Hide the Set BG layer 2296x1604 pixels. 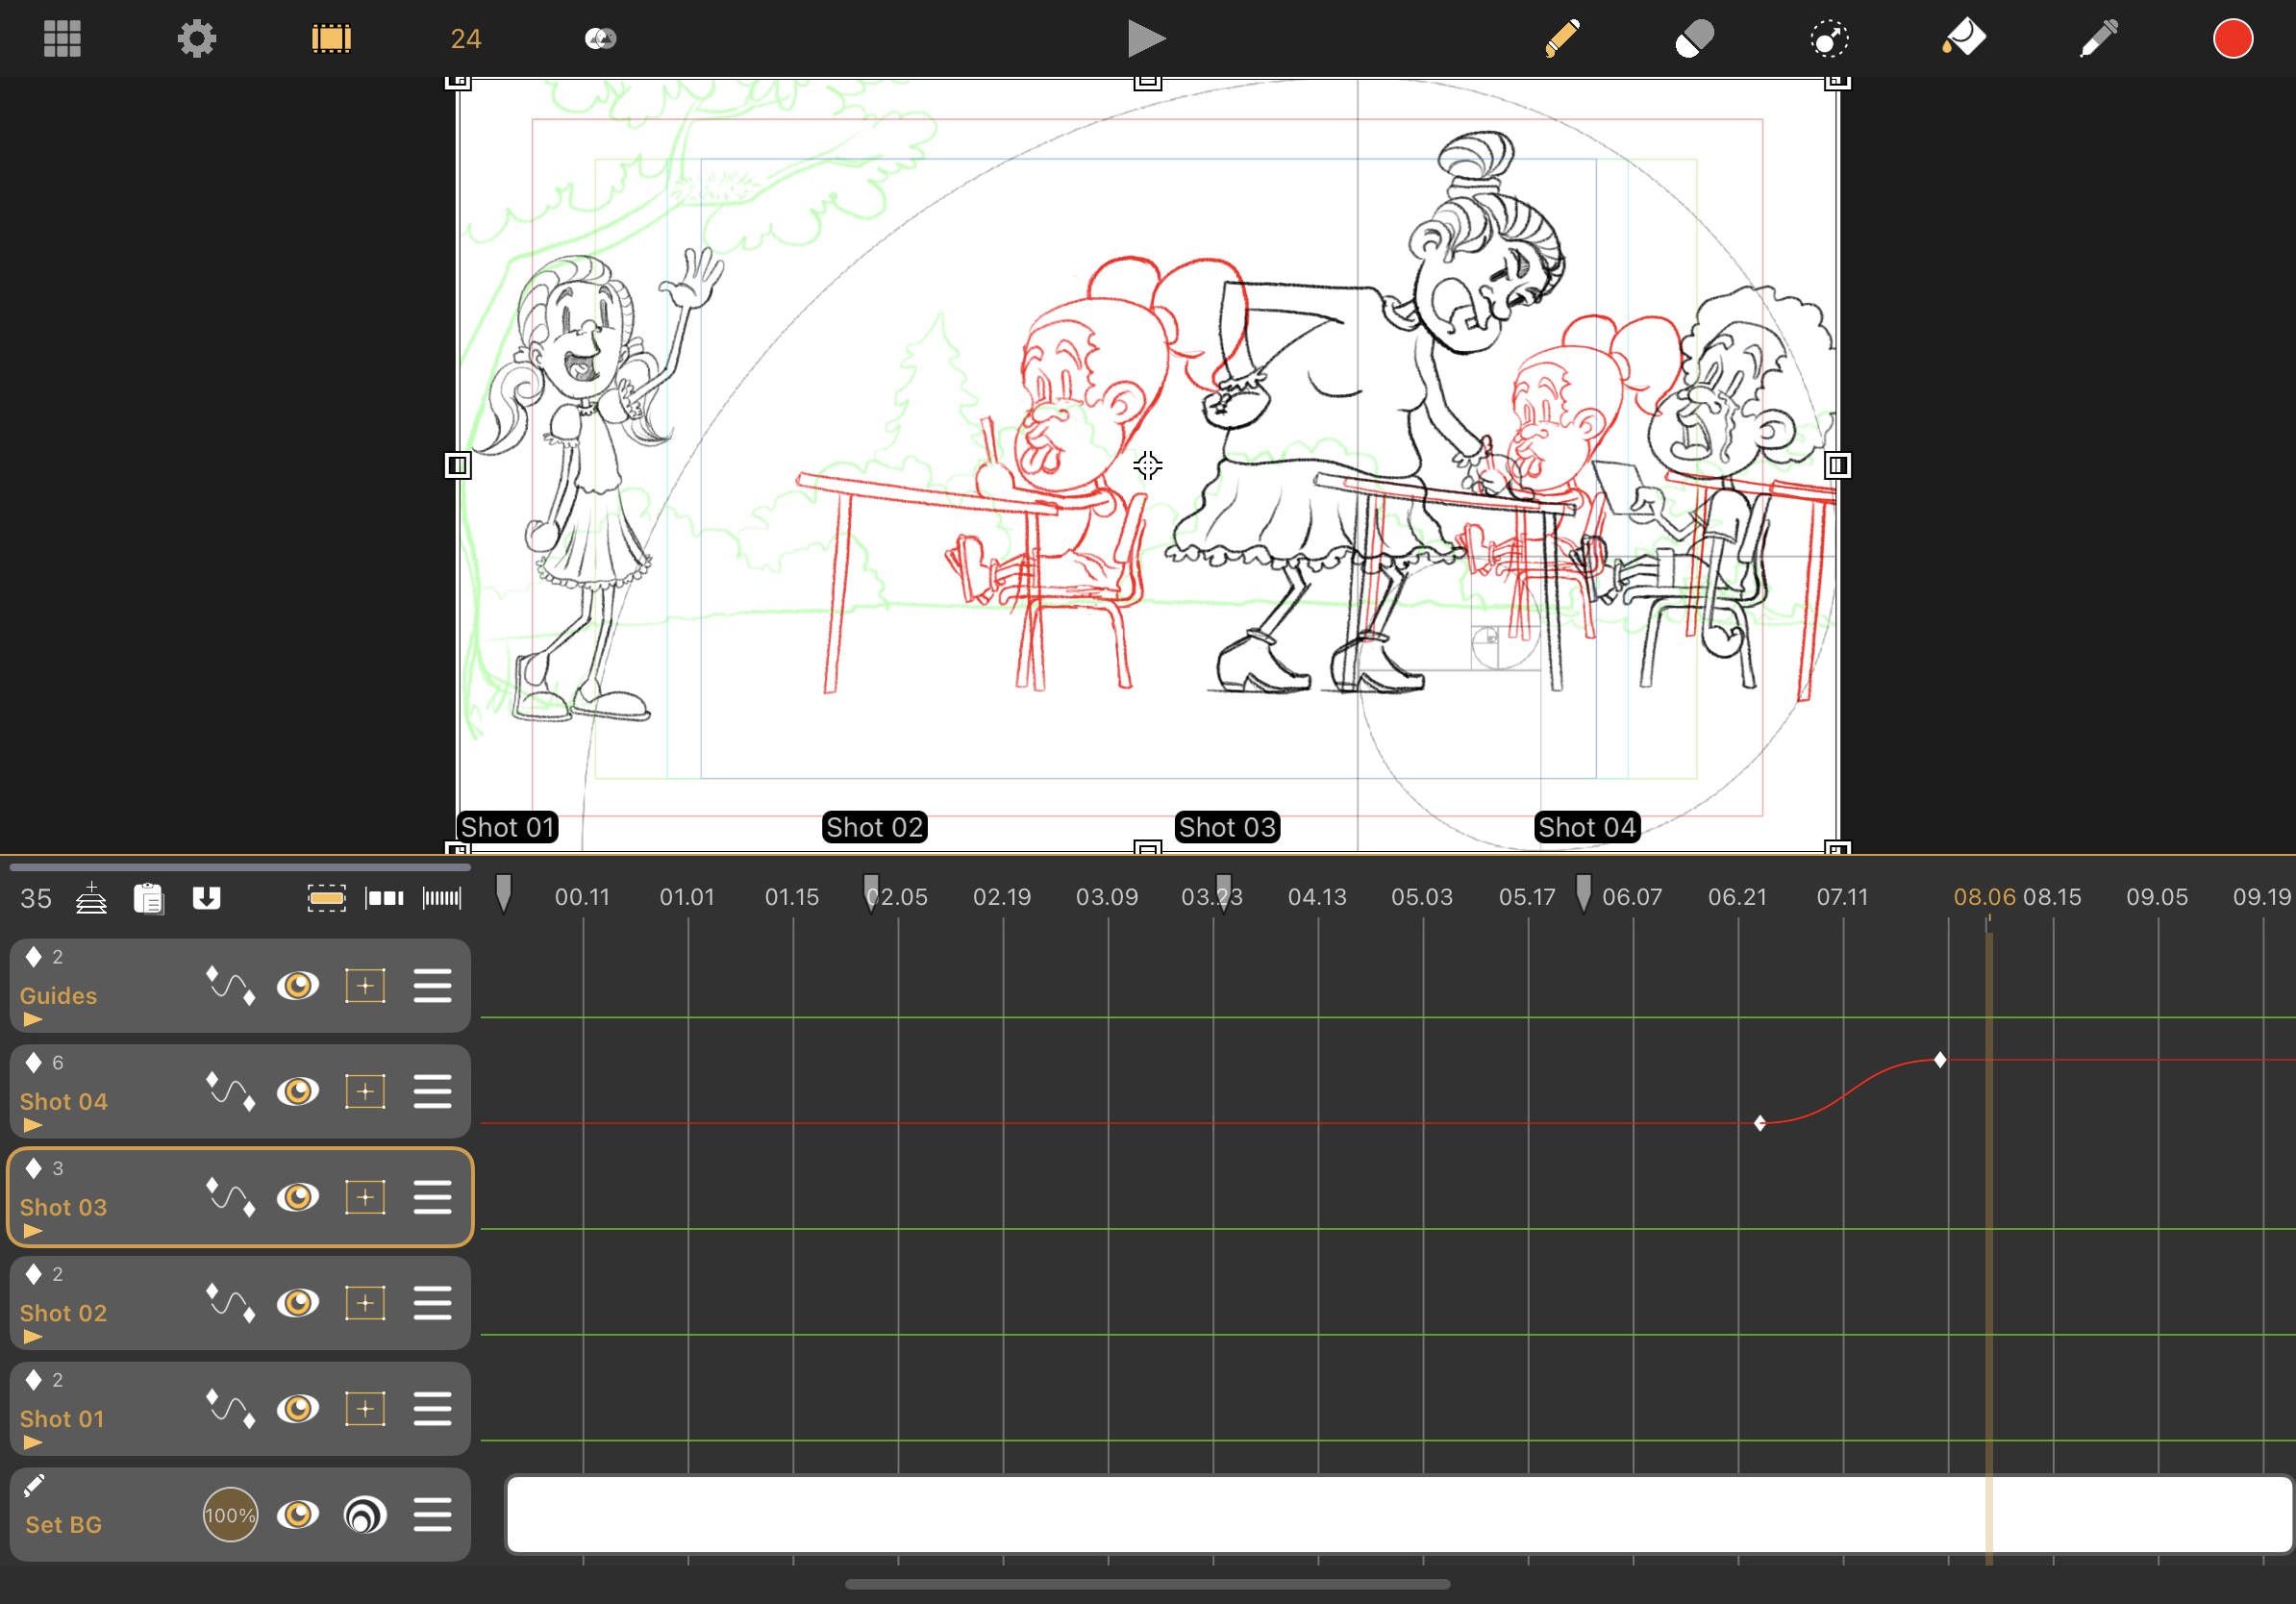pyautogui.click(x=298, y=1515)
